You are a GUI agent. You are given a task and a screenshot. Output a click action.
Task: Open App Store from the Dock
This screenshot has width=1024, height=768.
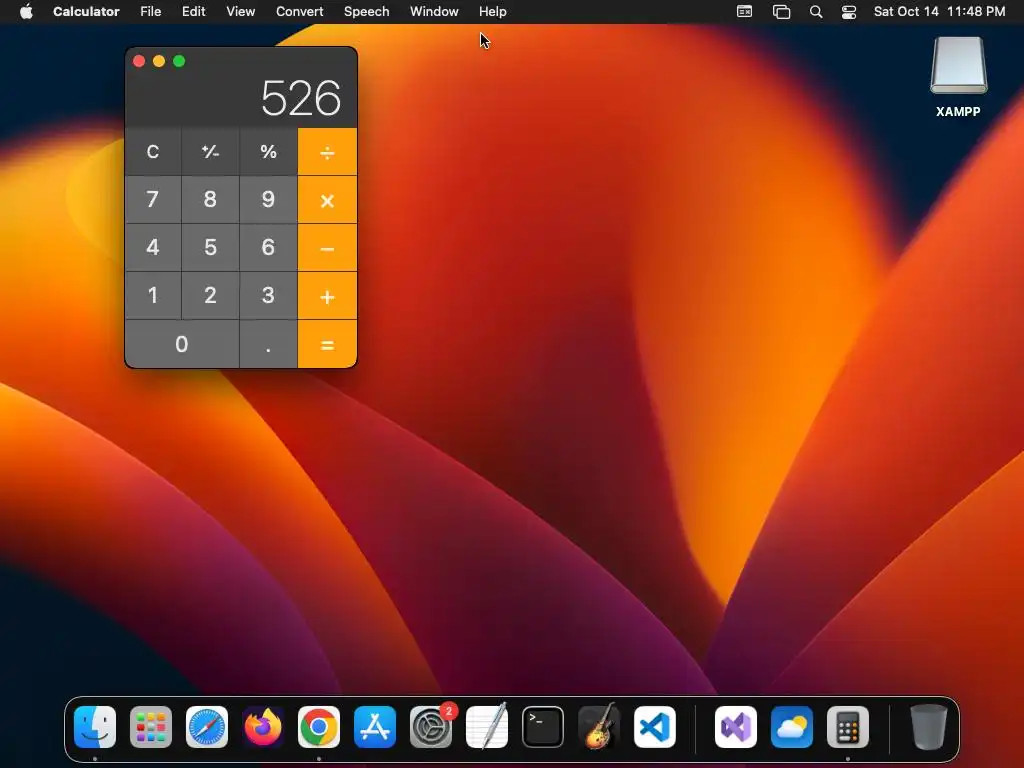click(x=375, y=727)
